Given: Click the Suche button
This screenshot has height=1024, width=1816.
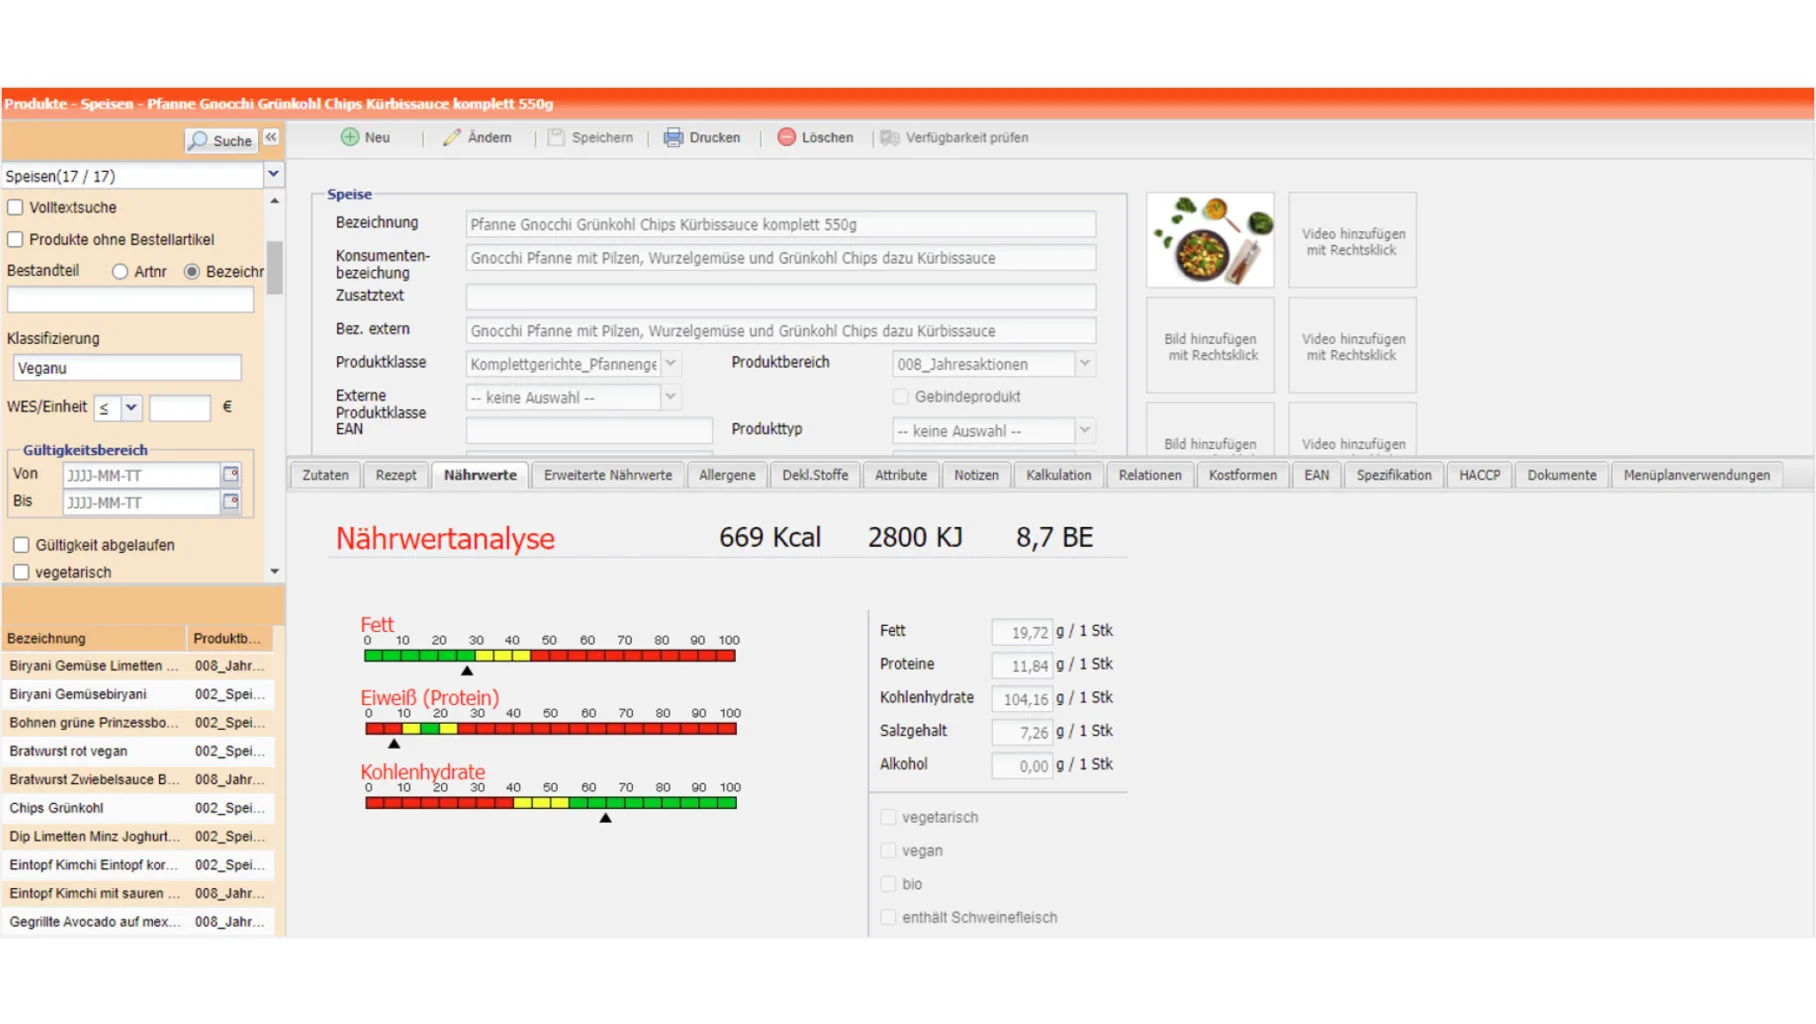Looking at the screenshot, I should (x=221, y=141).
